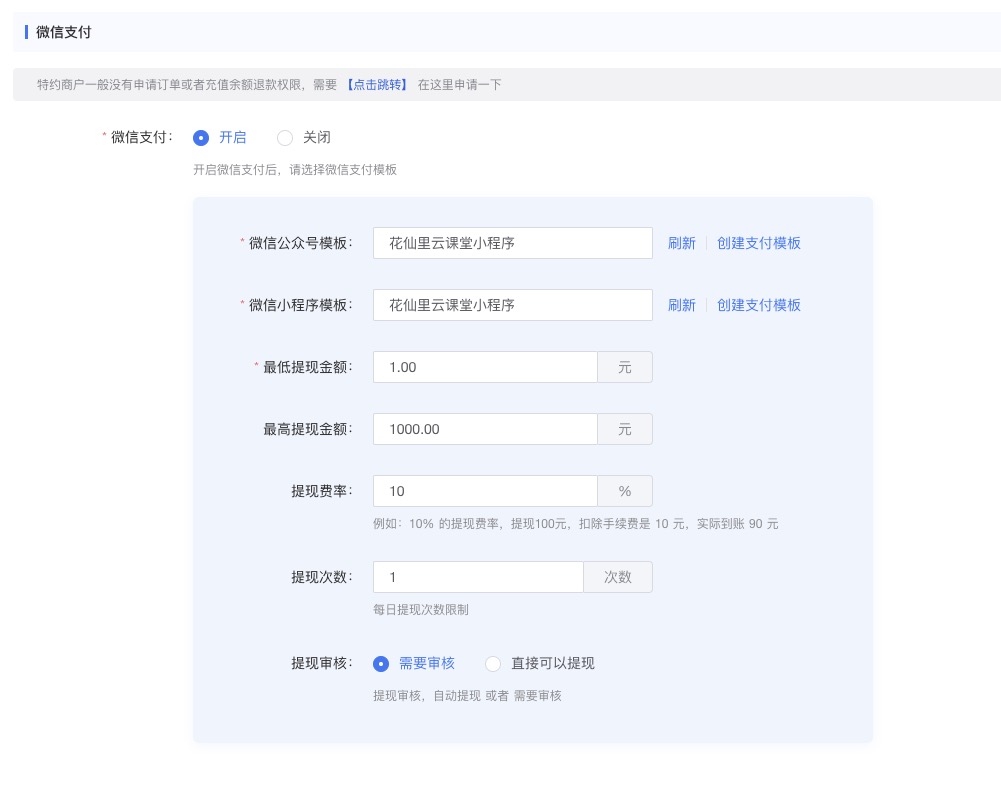This screenshot has width=1001, height=797.
Task: Click the 微信小程序模板 field label
Action: click(300, 305)
